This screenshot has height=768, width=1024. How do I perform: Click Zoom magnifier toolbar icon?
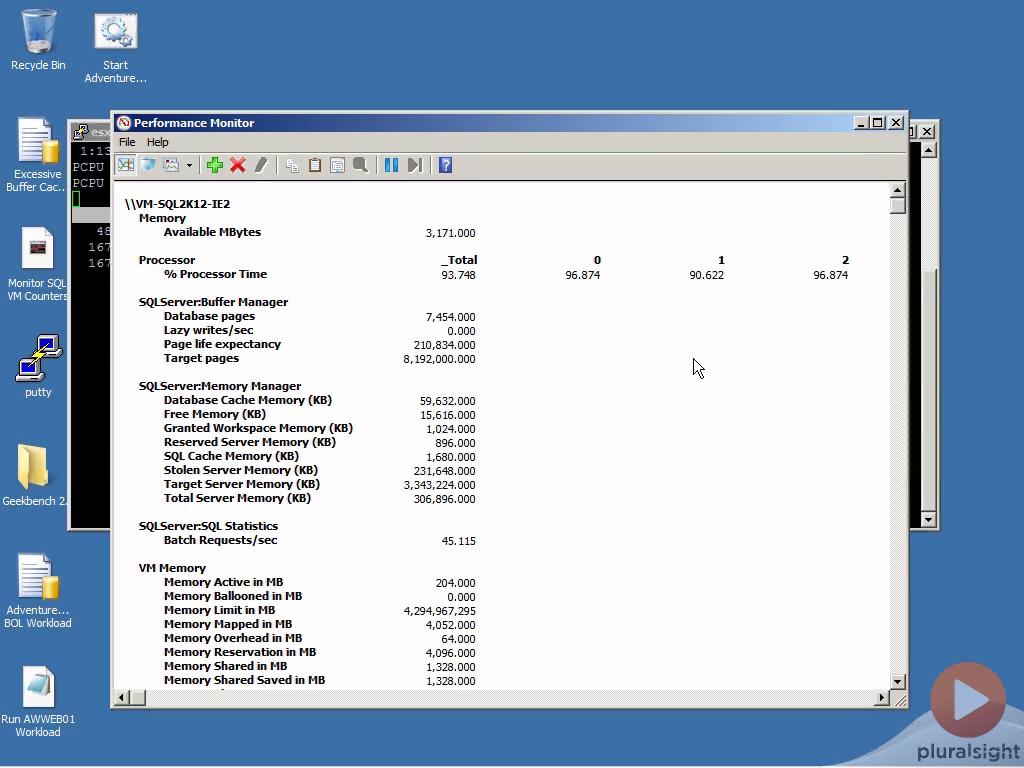coord(360,165)
